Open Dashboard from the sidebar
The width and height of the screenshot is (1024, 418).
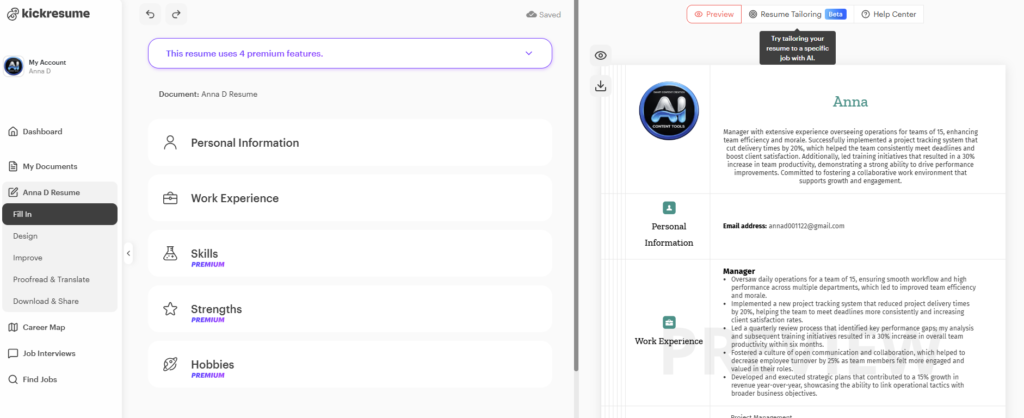[42, 131]
